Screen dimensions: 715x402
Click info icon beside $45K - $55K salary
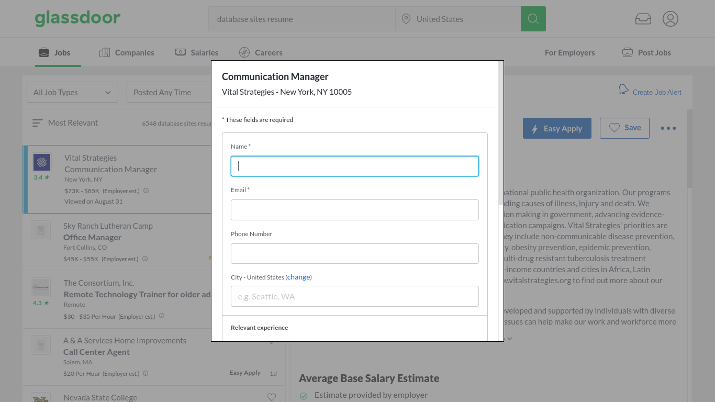coord(145,259)
